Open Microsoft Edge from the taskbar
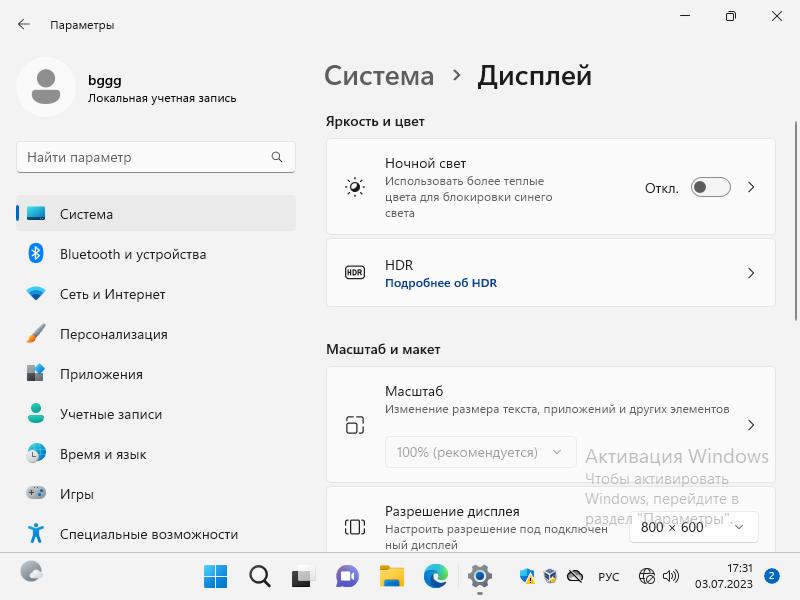 tap(435, 576)
